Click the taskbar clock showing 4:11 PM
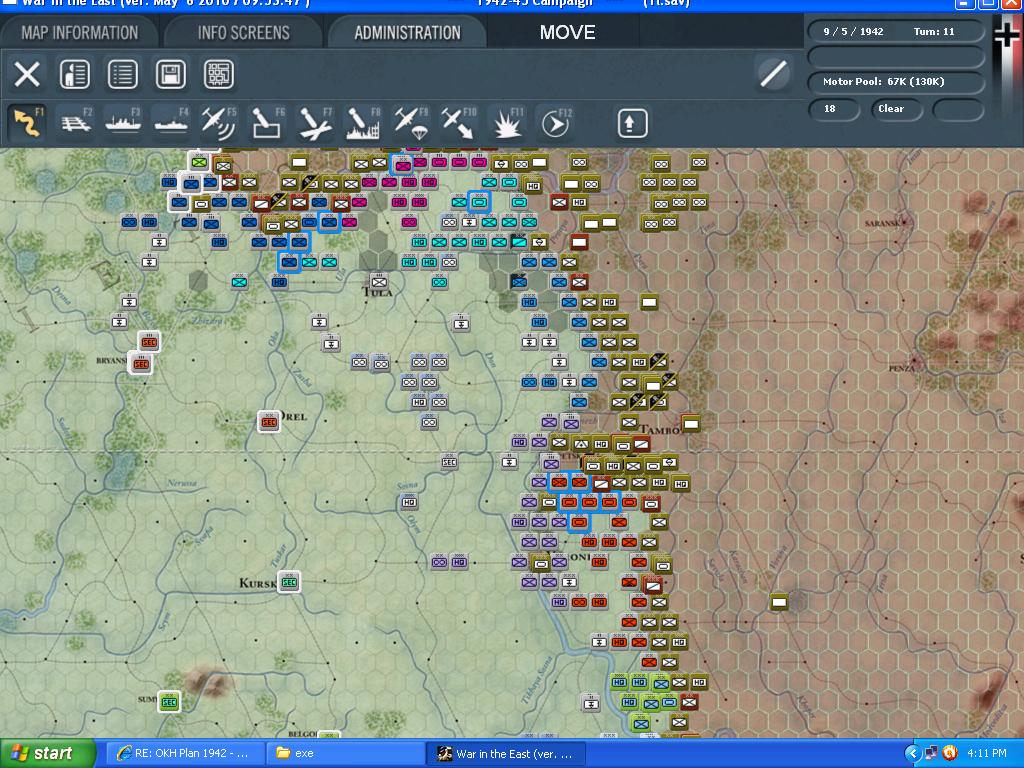Viewport: 1024px width, 768px height. click(987, 754)
